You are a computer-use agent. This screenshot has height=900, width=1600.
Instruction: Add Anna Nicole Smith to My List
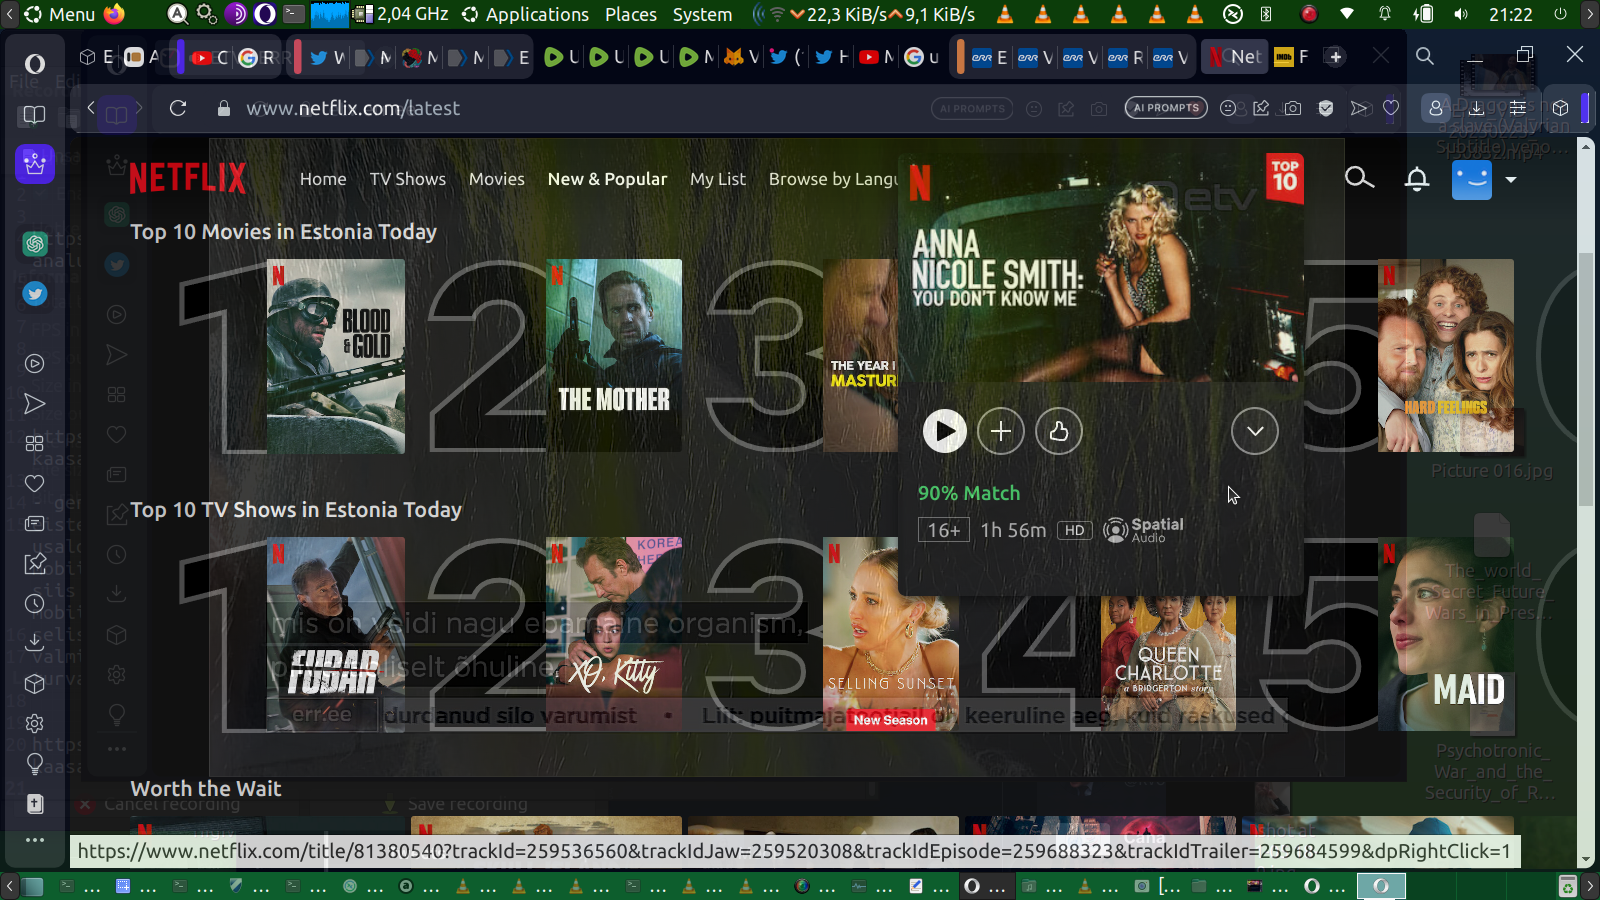[x=1001, y=431]
